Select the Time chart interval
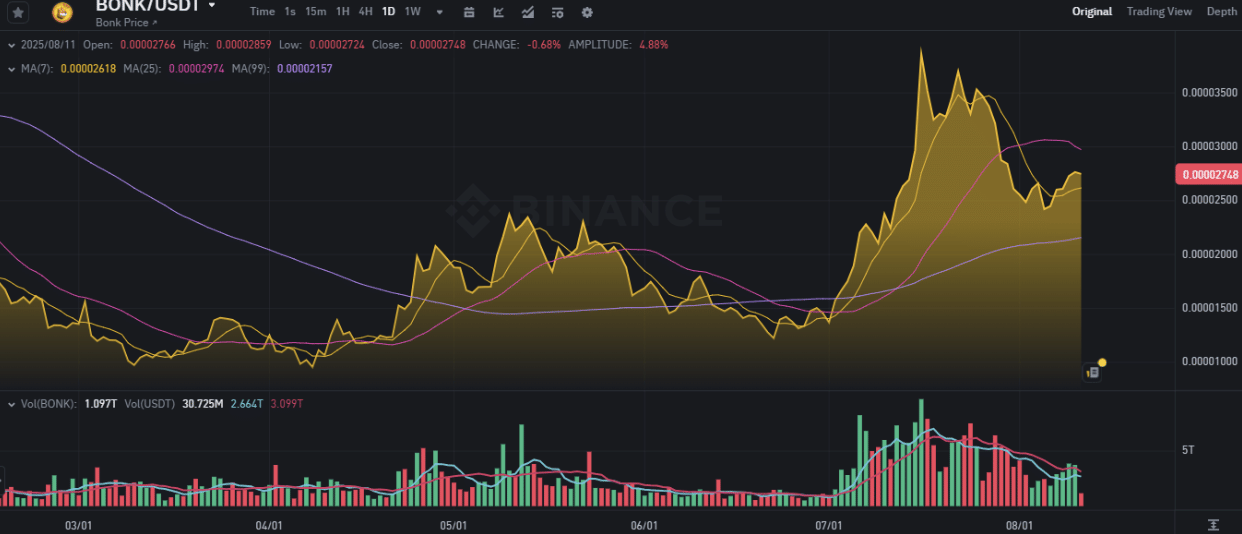 coord(262,12)
